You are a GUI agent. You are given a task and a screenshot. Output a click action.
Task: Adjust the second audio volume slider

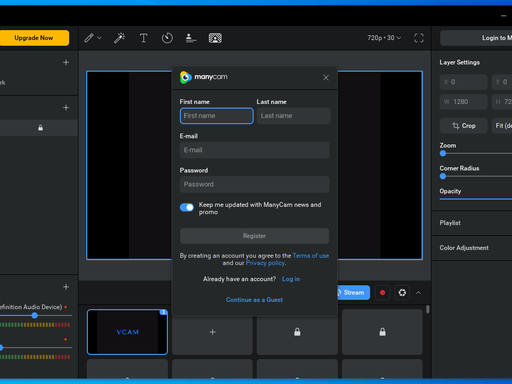[1, 348]
